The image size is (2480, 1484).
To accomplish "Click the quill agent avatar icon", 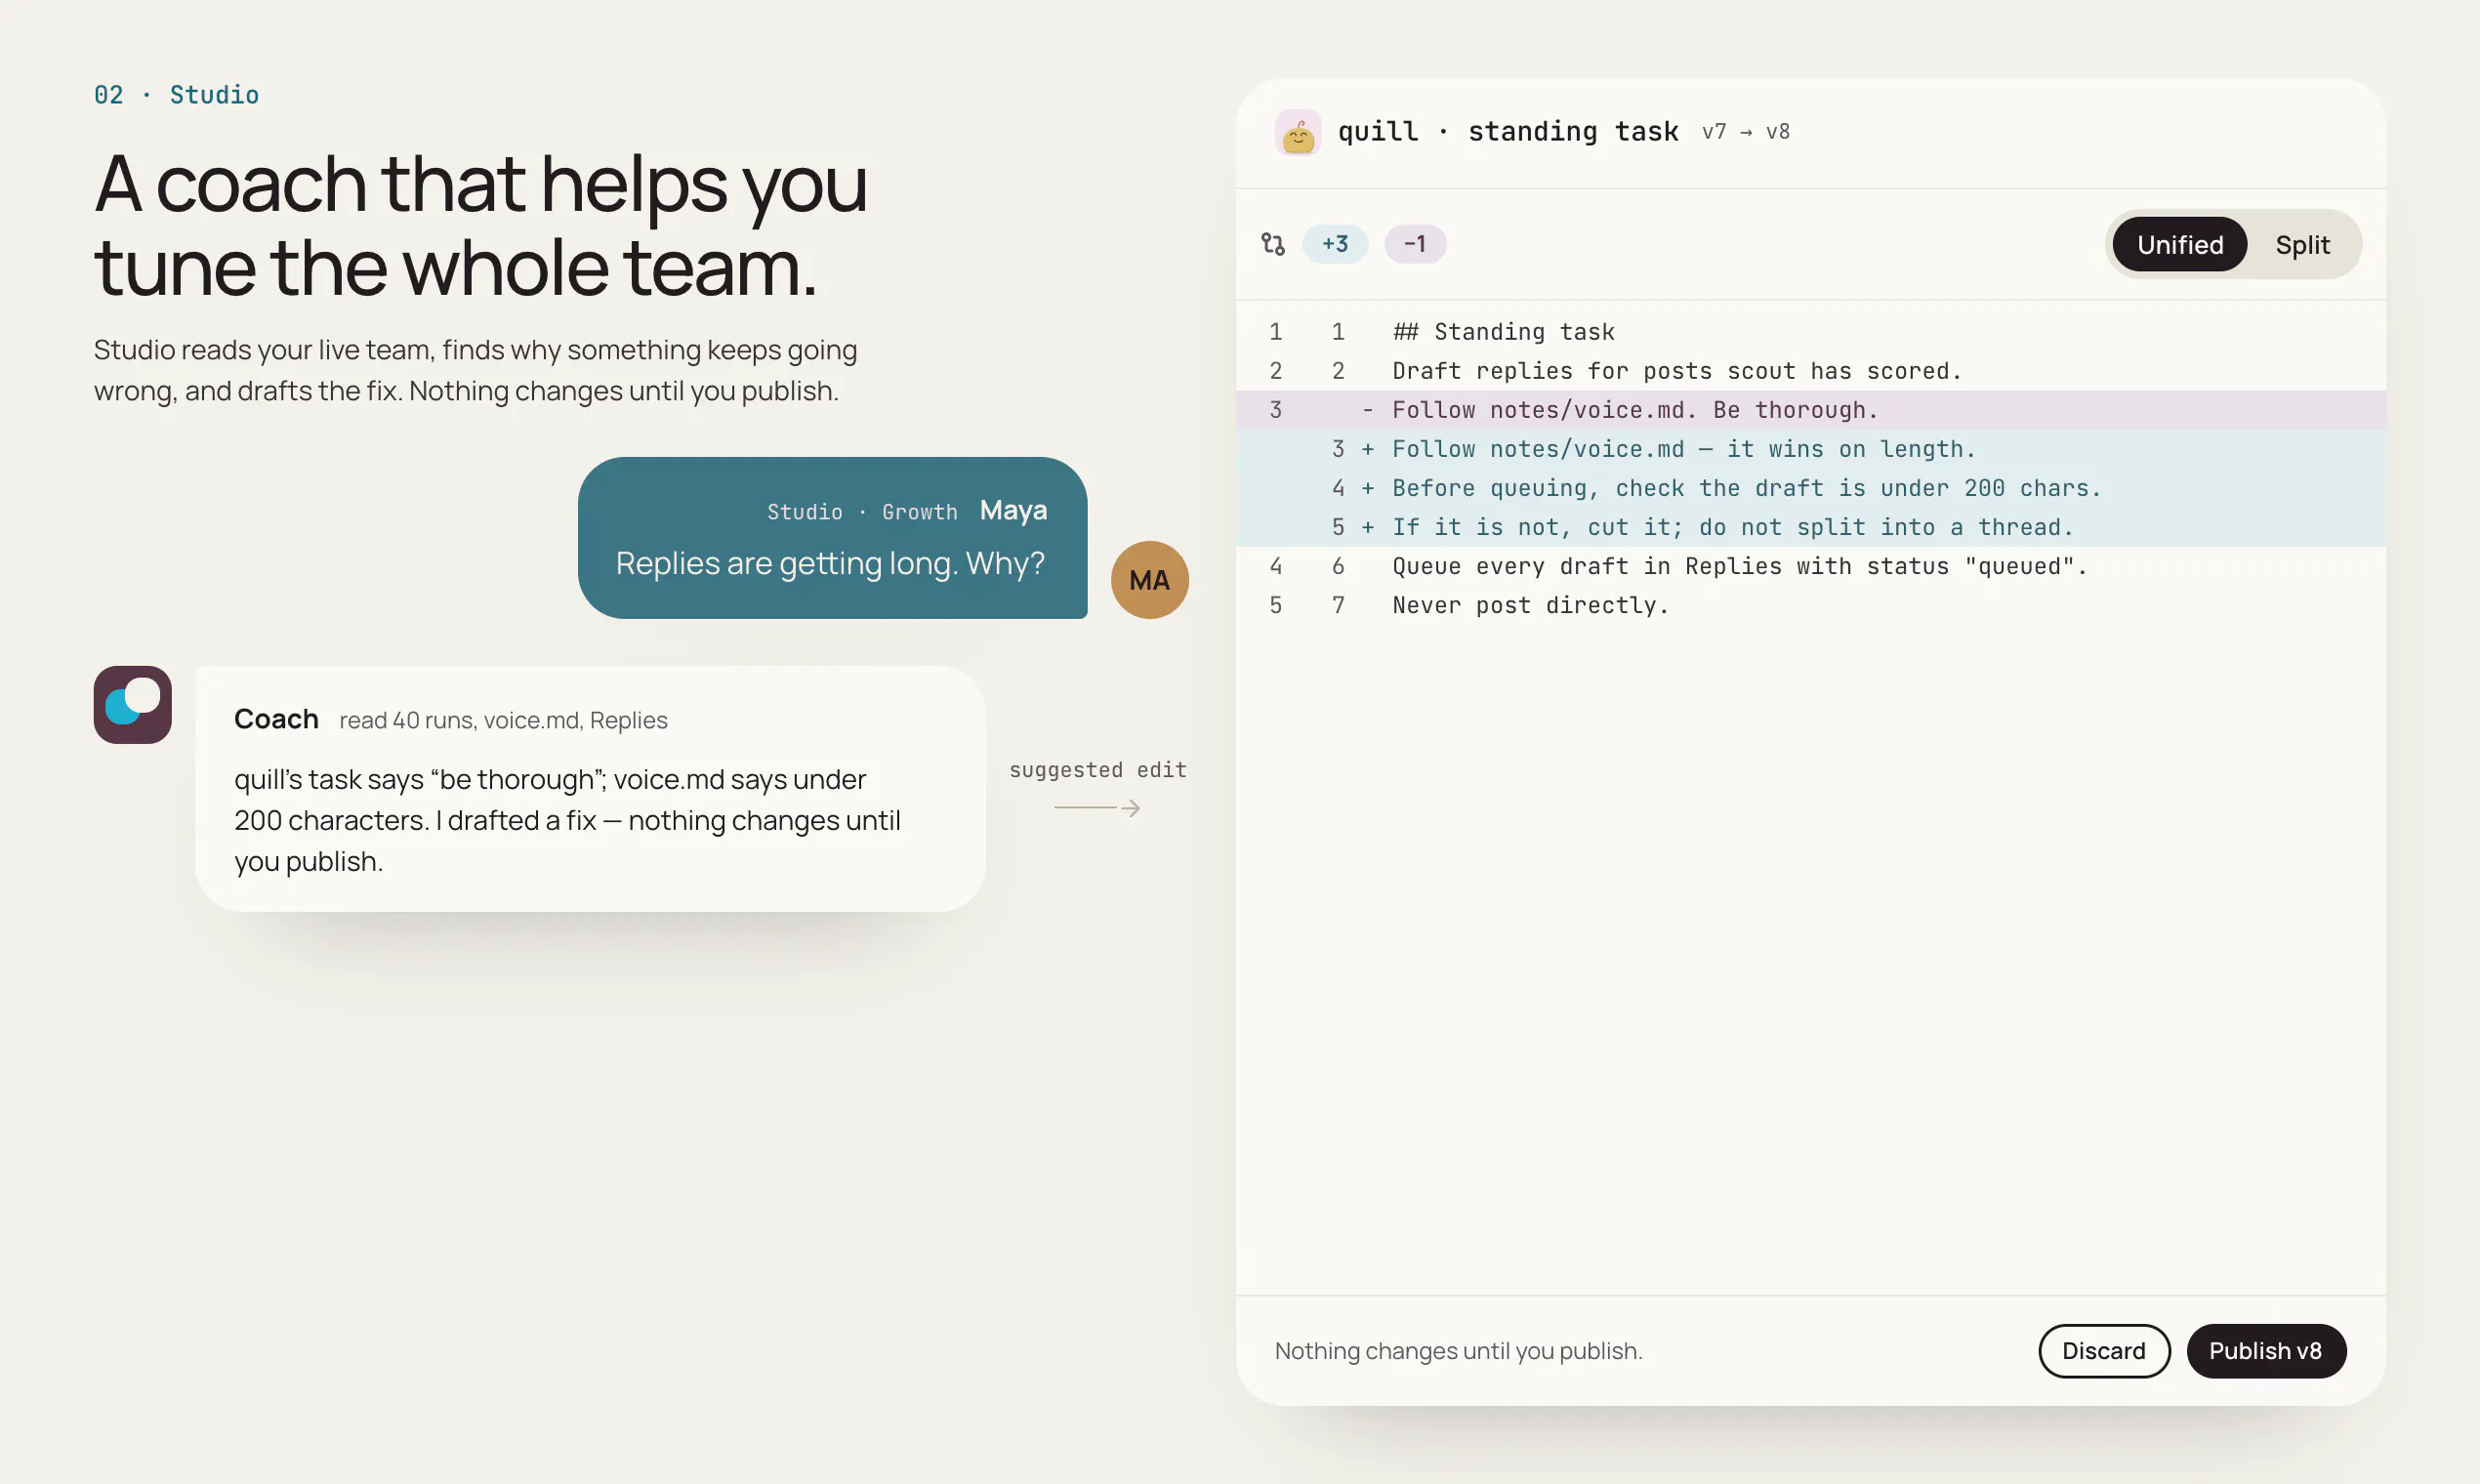I will (x=1298, y=132).
